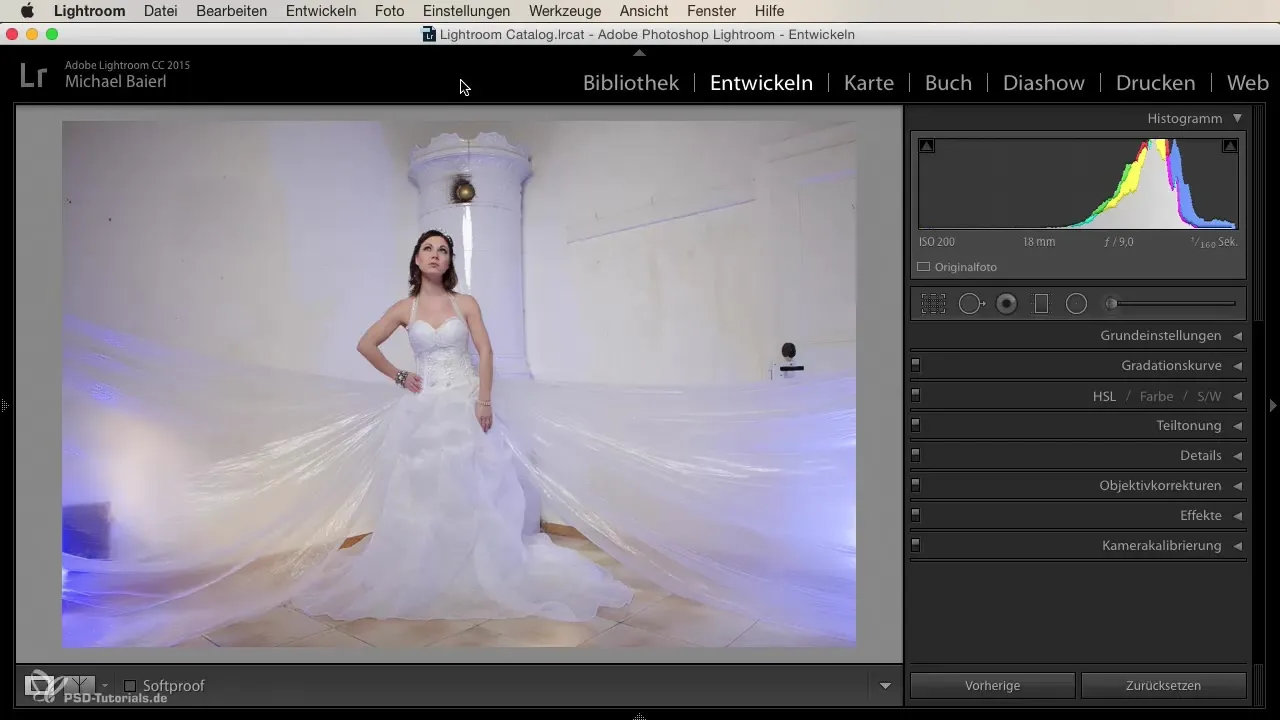The height and width of the screenshot is (720, 1280).
Task: Open the Drucken module
Action: pos(1156,83)
